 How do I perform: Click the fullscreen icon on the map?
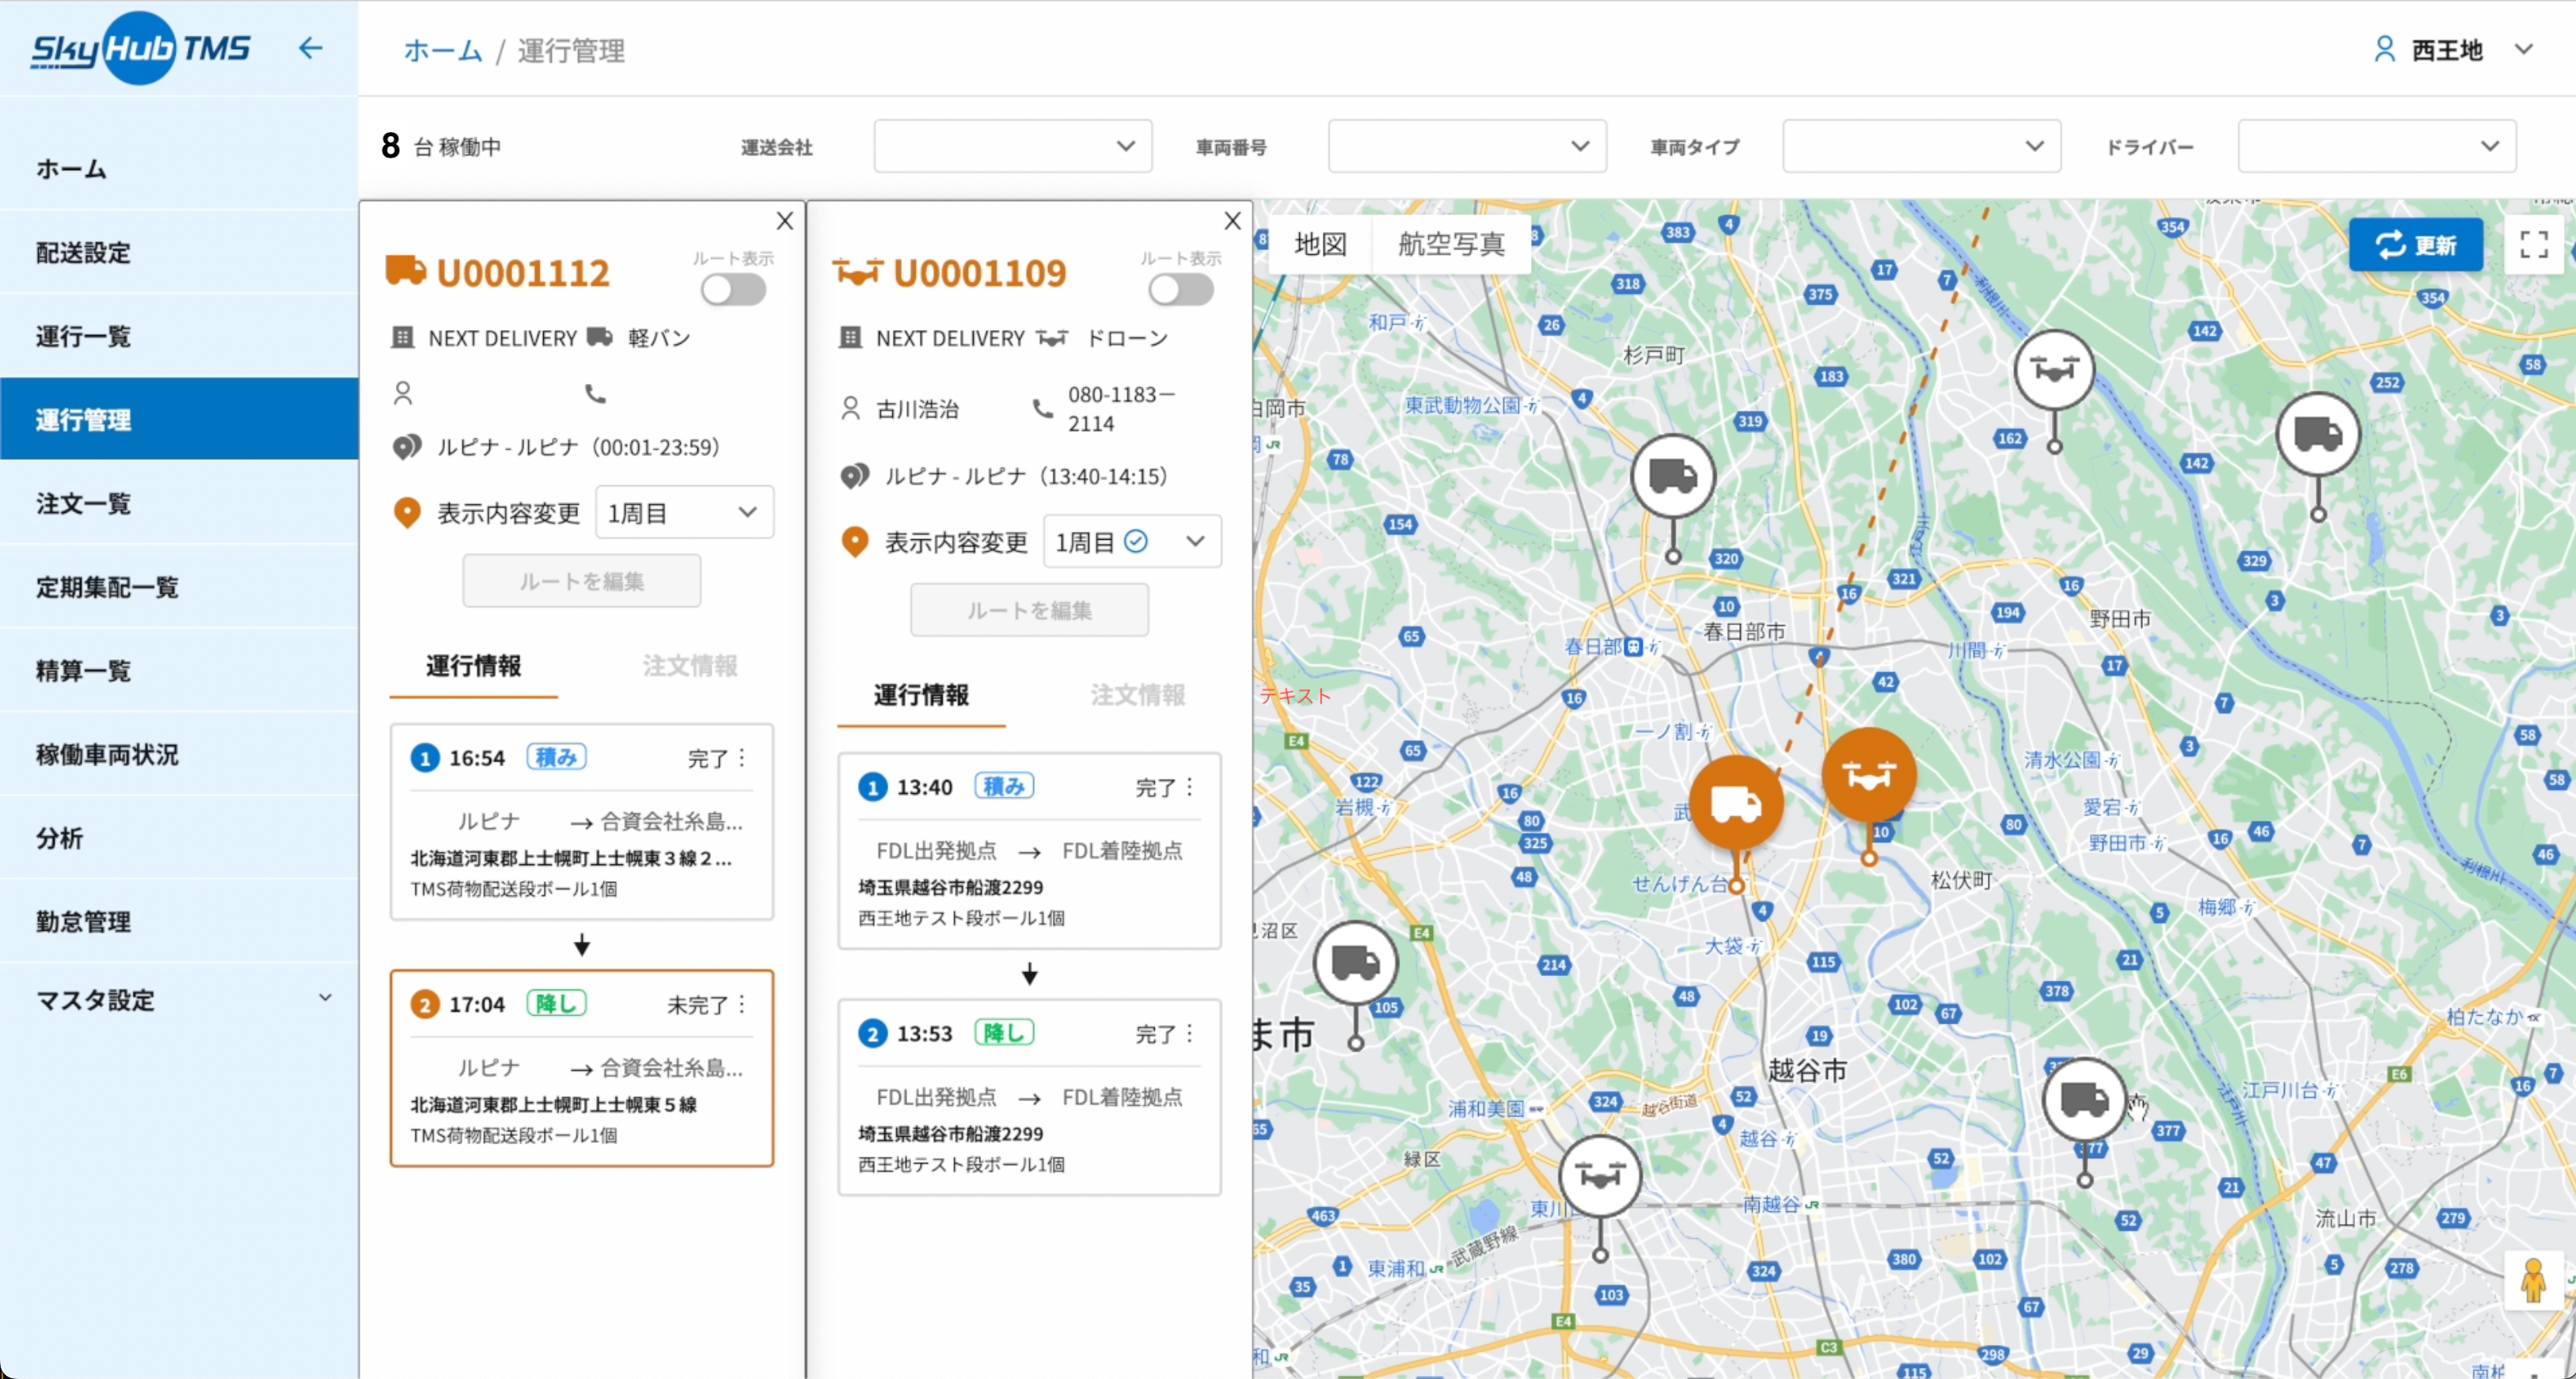coord(2535,244)
